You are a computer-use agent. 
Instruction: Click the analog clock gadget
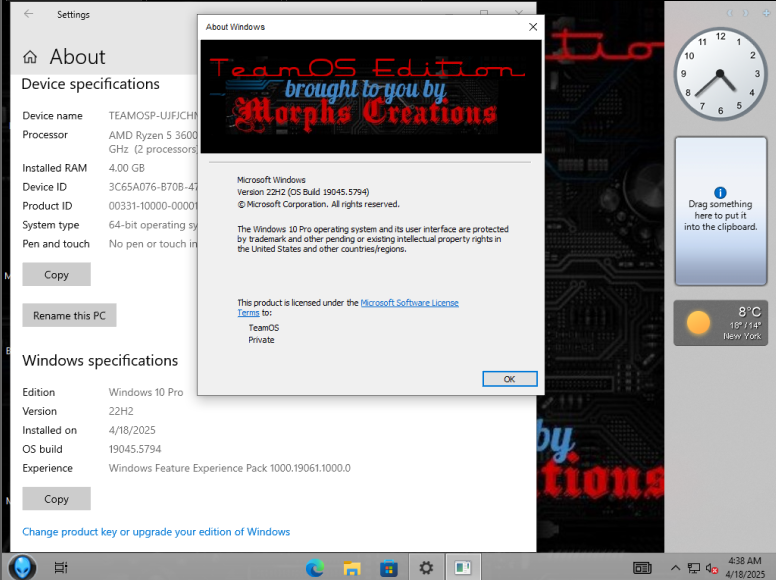tap(720, 74)
